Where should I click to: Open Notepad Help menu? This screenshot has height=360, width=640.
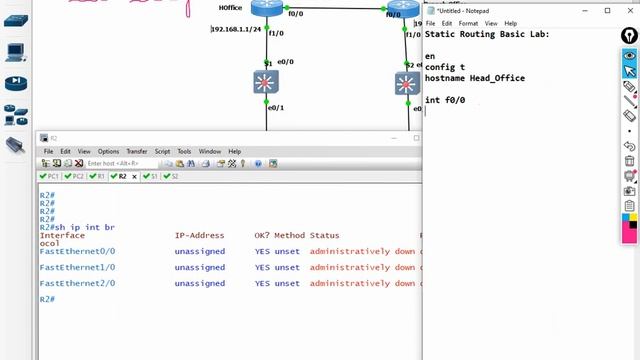(x=510, y=24)
